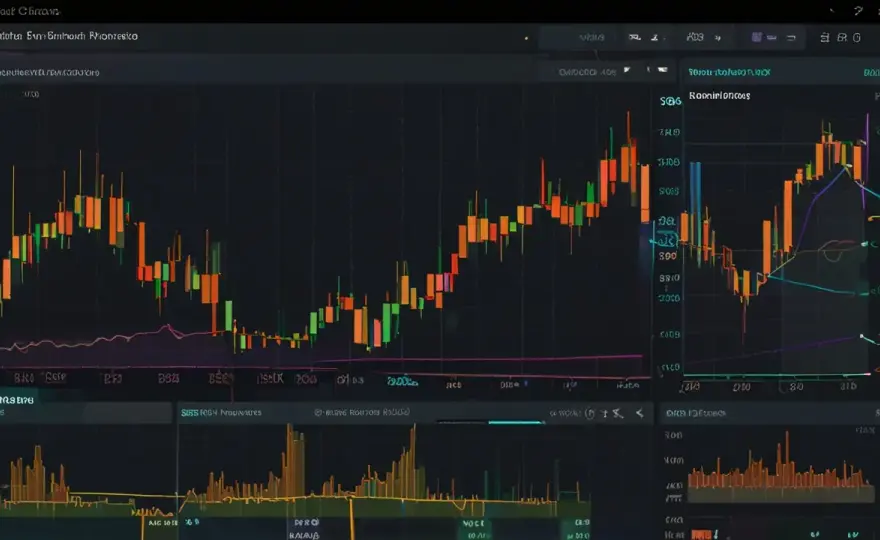Click the white bracket icon after blue dash
This screenshot has width=880, height=540.
pos(791,38)
